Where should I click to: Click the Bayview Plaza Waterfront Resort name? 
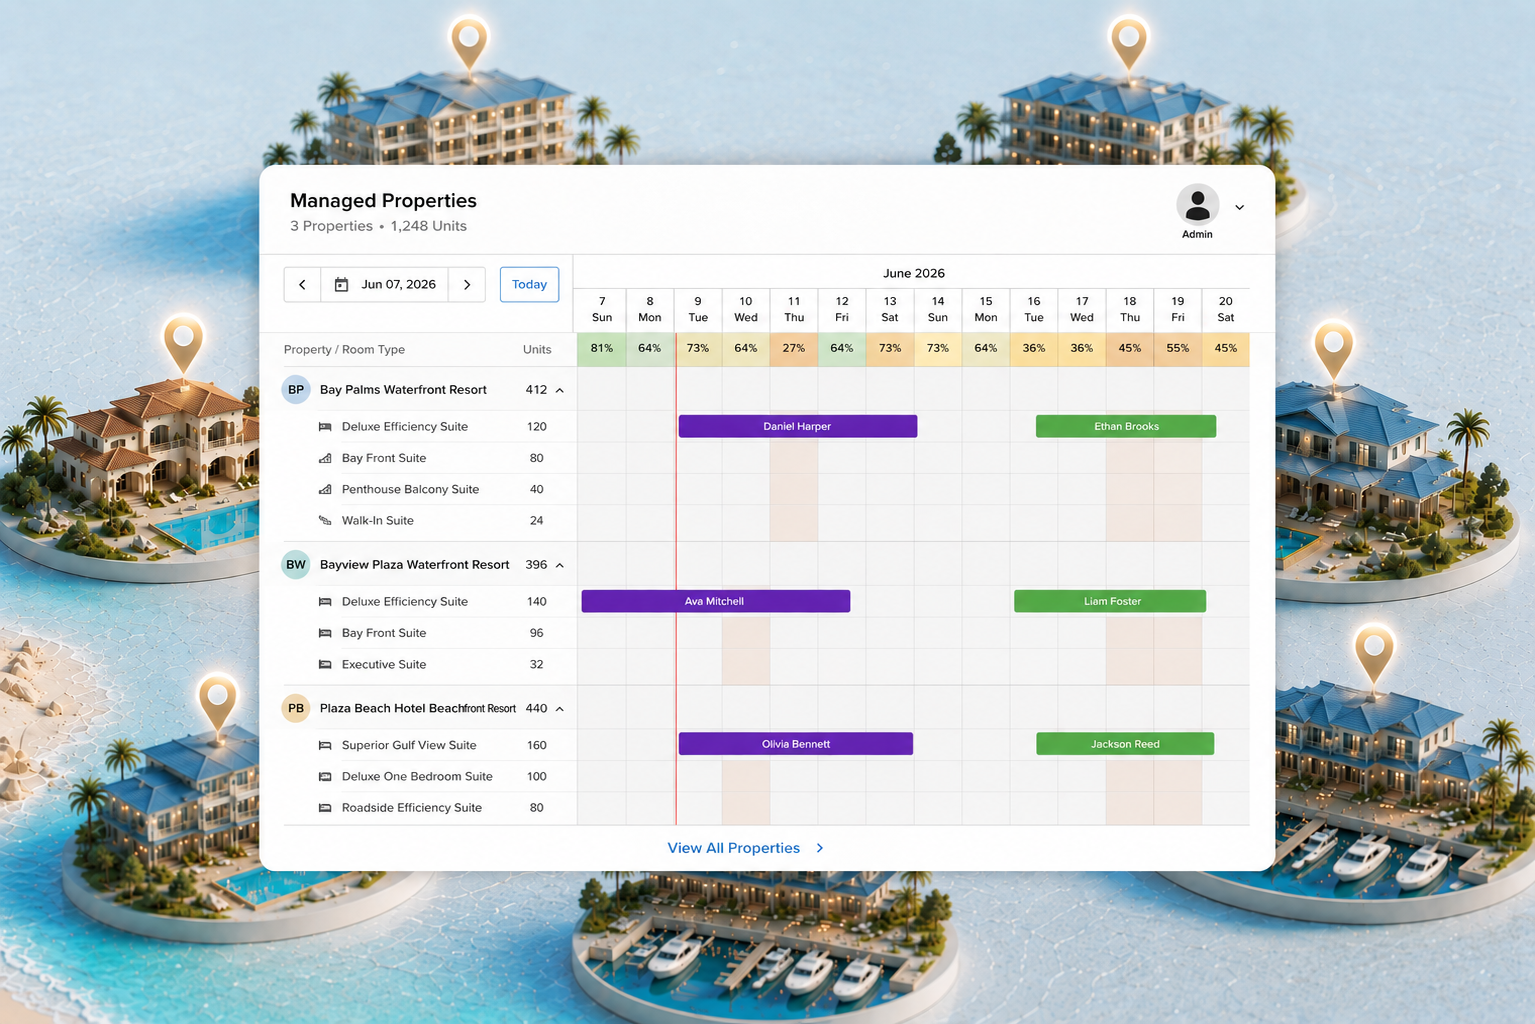[x=415, y=565]
